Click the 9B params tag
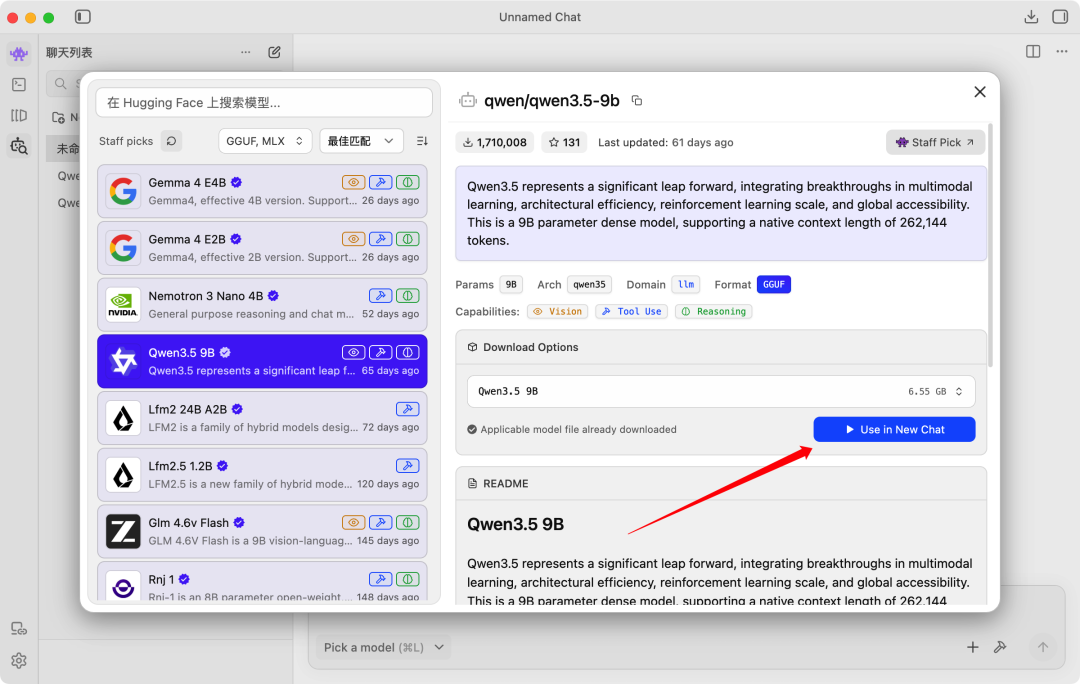Viewport: 1080px width, 684px height. pyautogui.click(x=511, y=284)
